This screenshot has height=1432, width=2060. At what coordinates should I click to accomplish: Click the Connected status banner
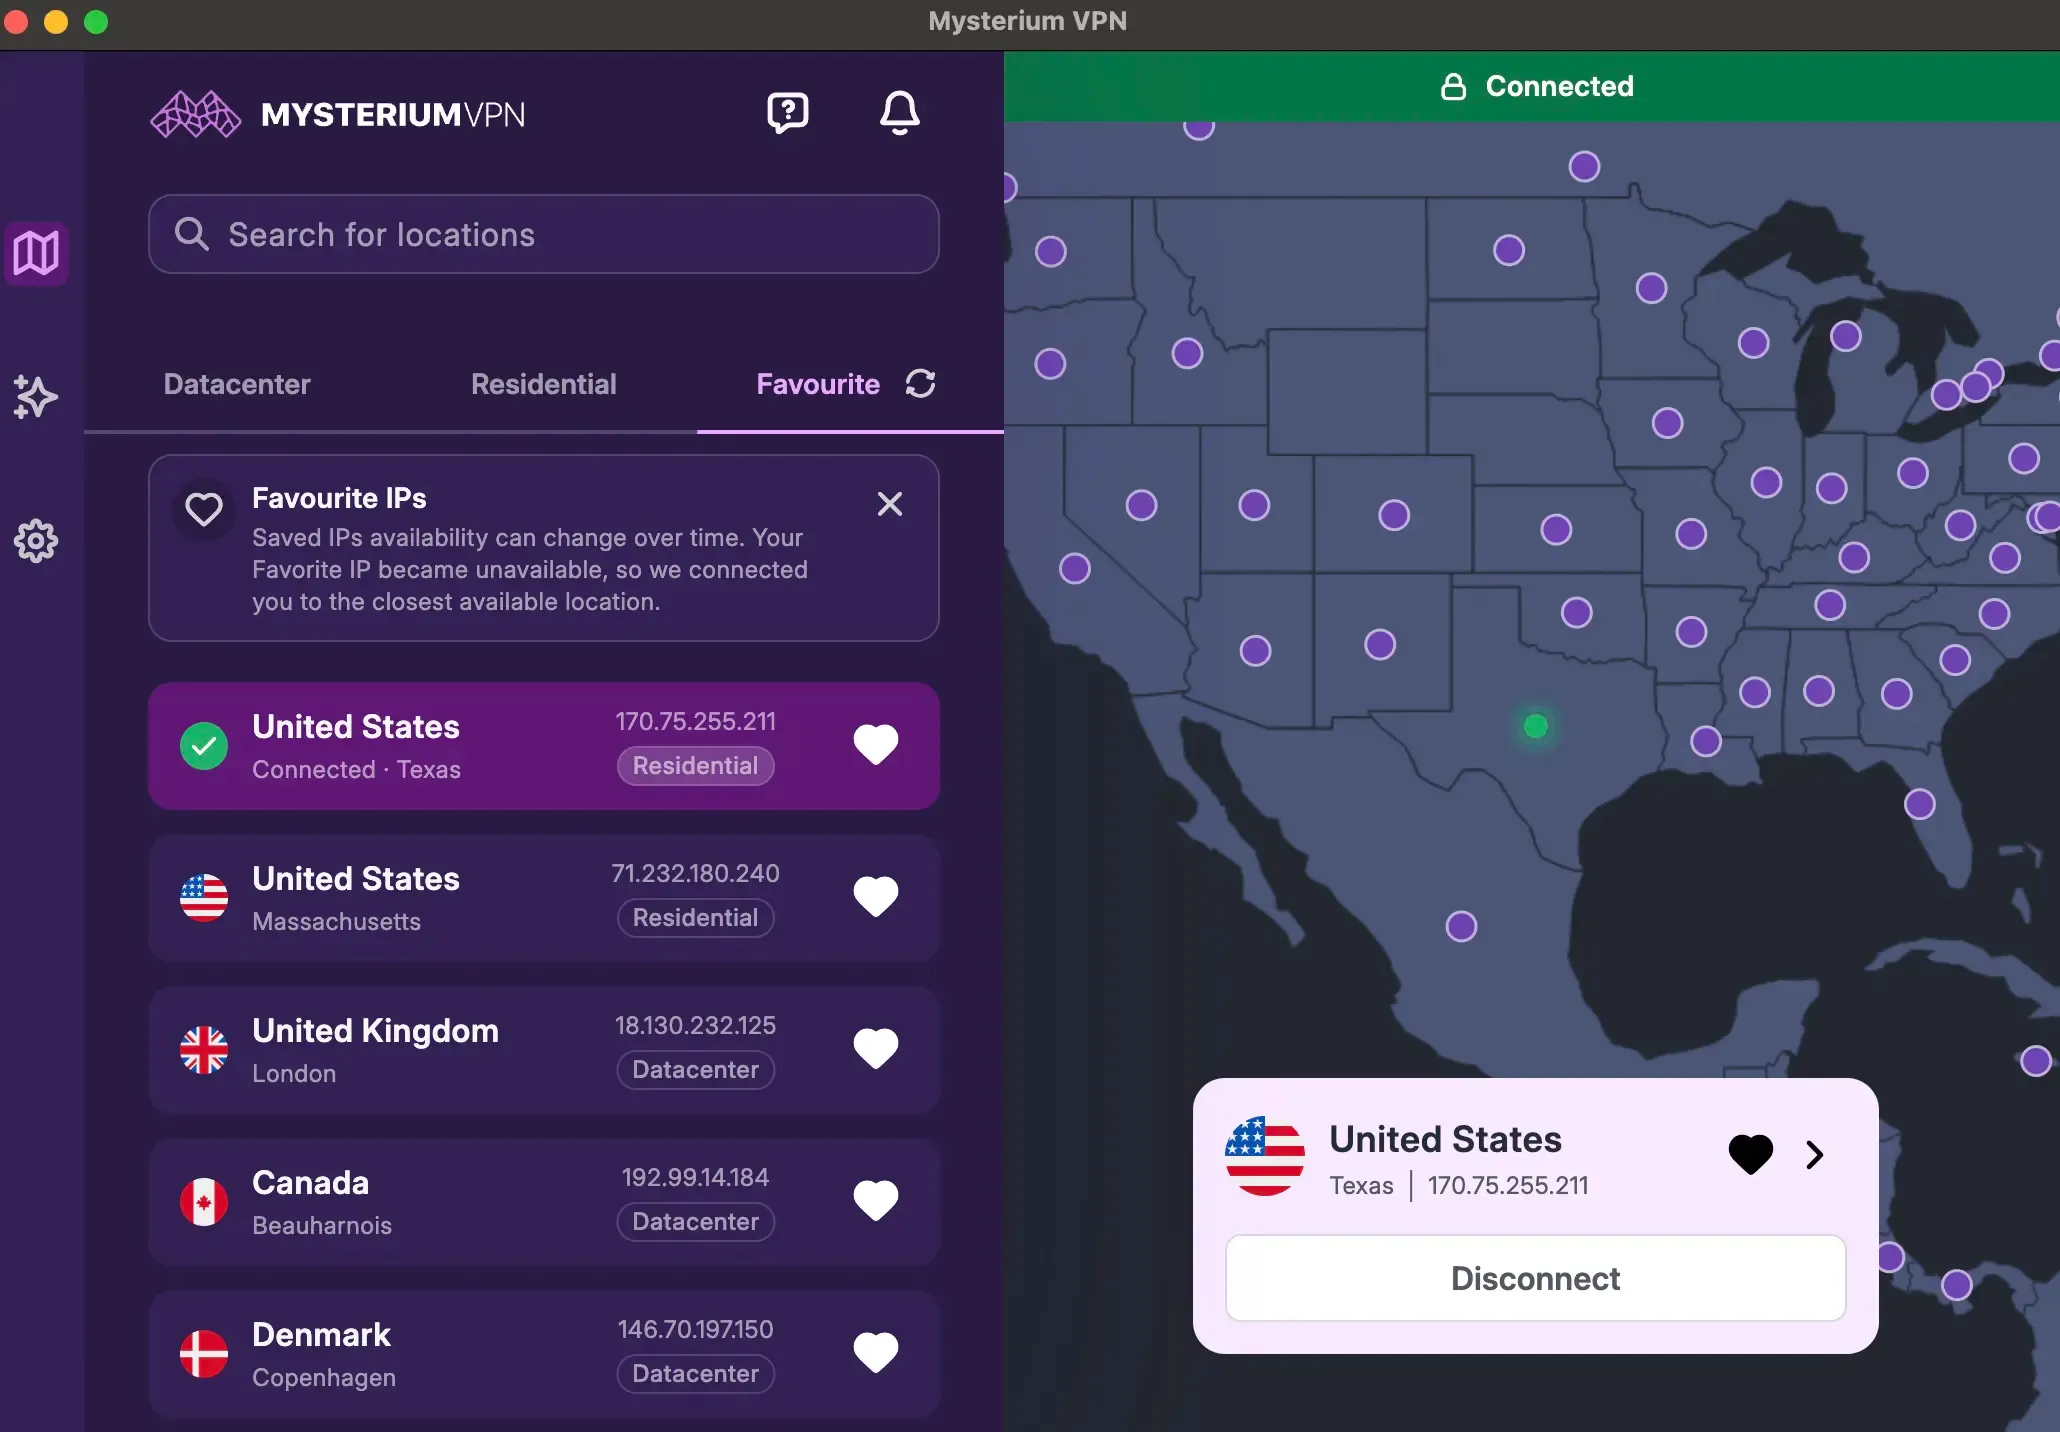(x=1532, y=87)
